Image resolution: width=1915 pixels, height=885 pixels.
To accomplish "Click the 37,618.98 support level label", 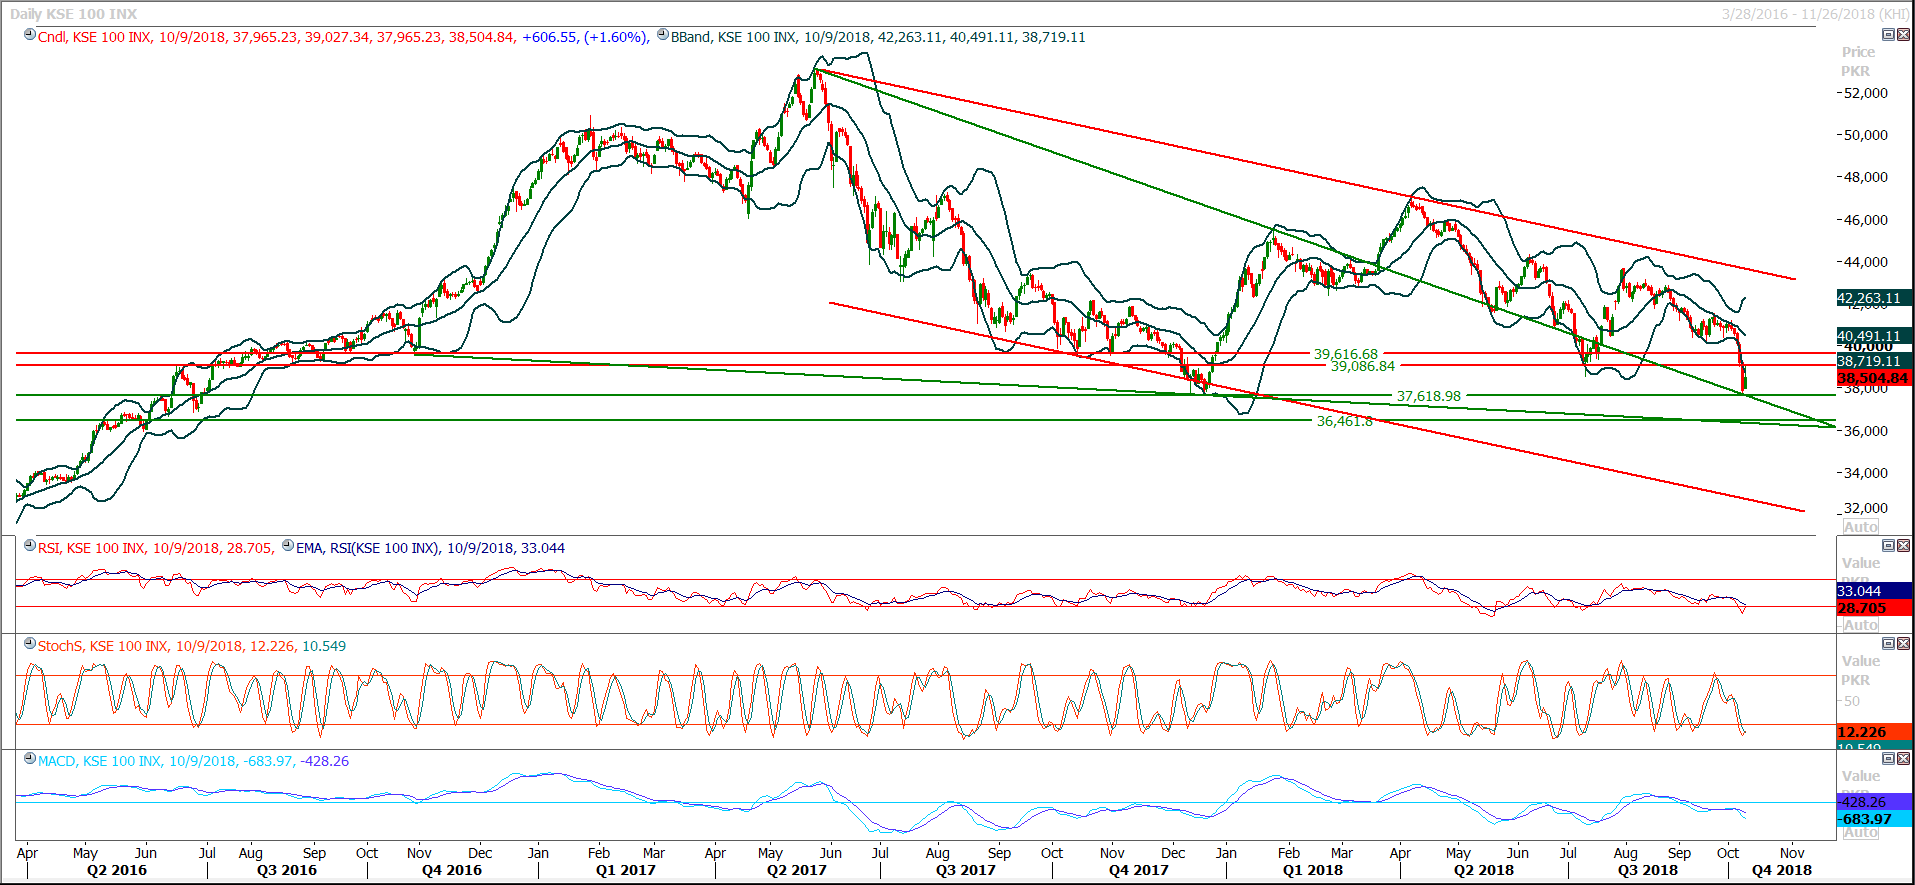I will coord(1428,396).
